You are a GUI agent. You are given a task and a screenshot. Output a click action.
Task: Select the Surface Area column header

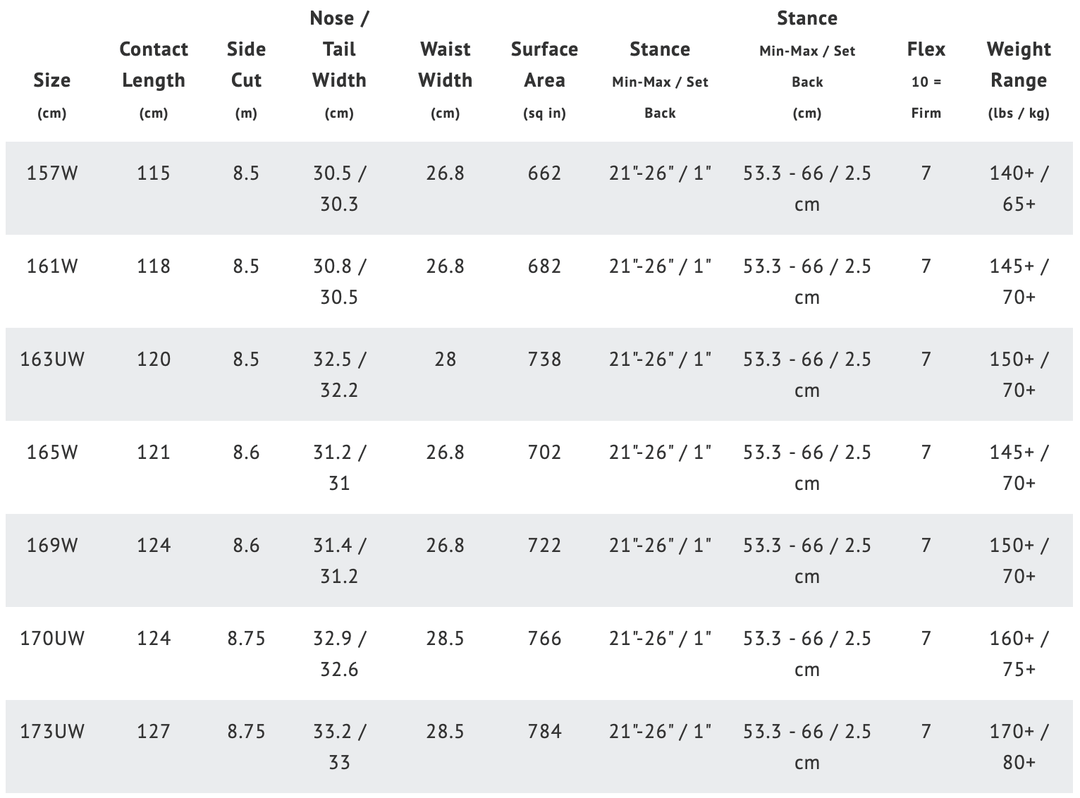pyautogui.click(x=544, y=65)
